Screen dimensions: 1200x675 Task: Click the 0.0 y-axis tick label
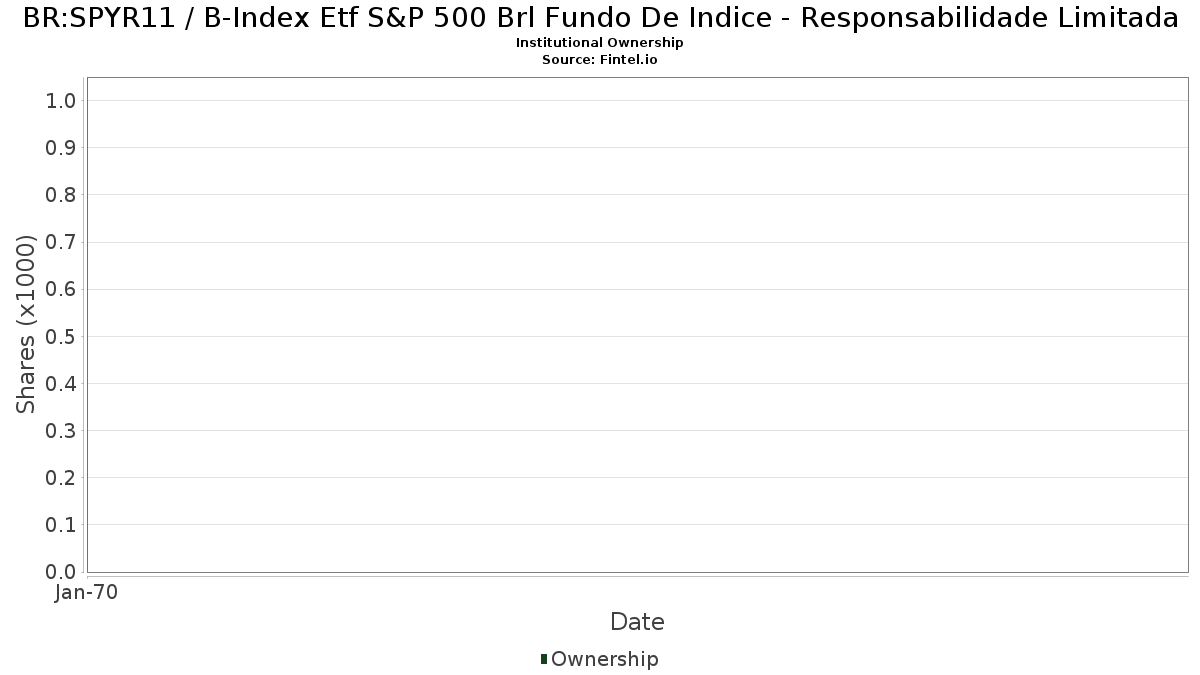61,572
